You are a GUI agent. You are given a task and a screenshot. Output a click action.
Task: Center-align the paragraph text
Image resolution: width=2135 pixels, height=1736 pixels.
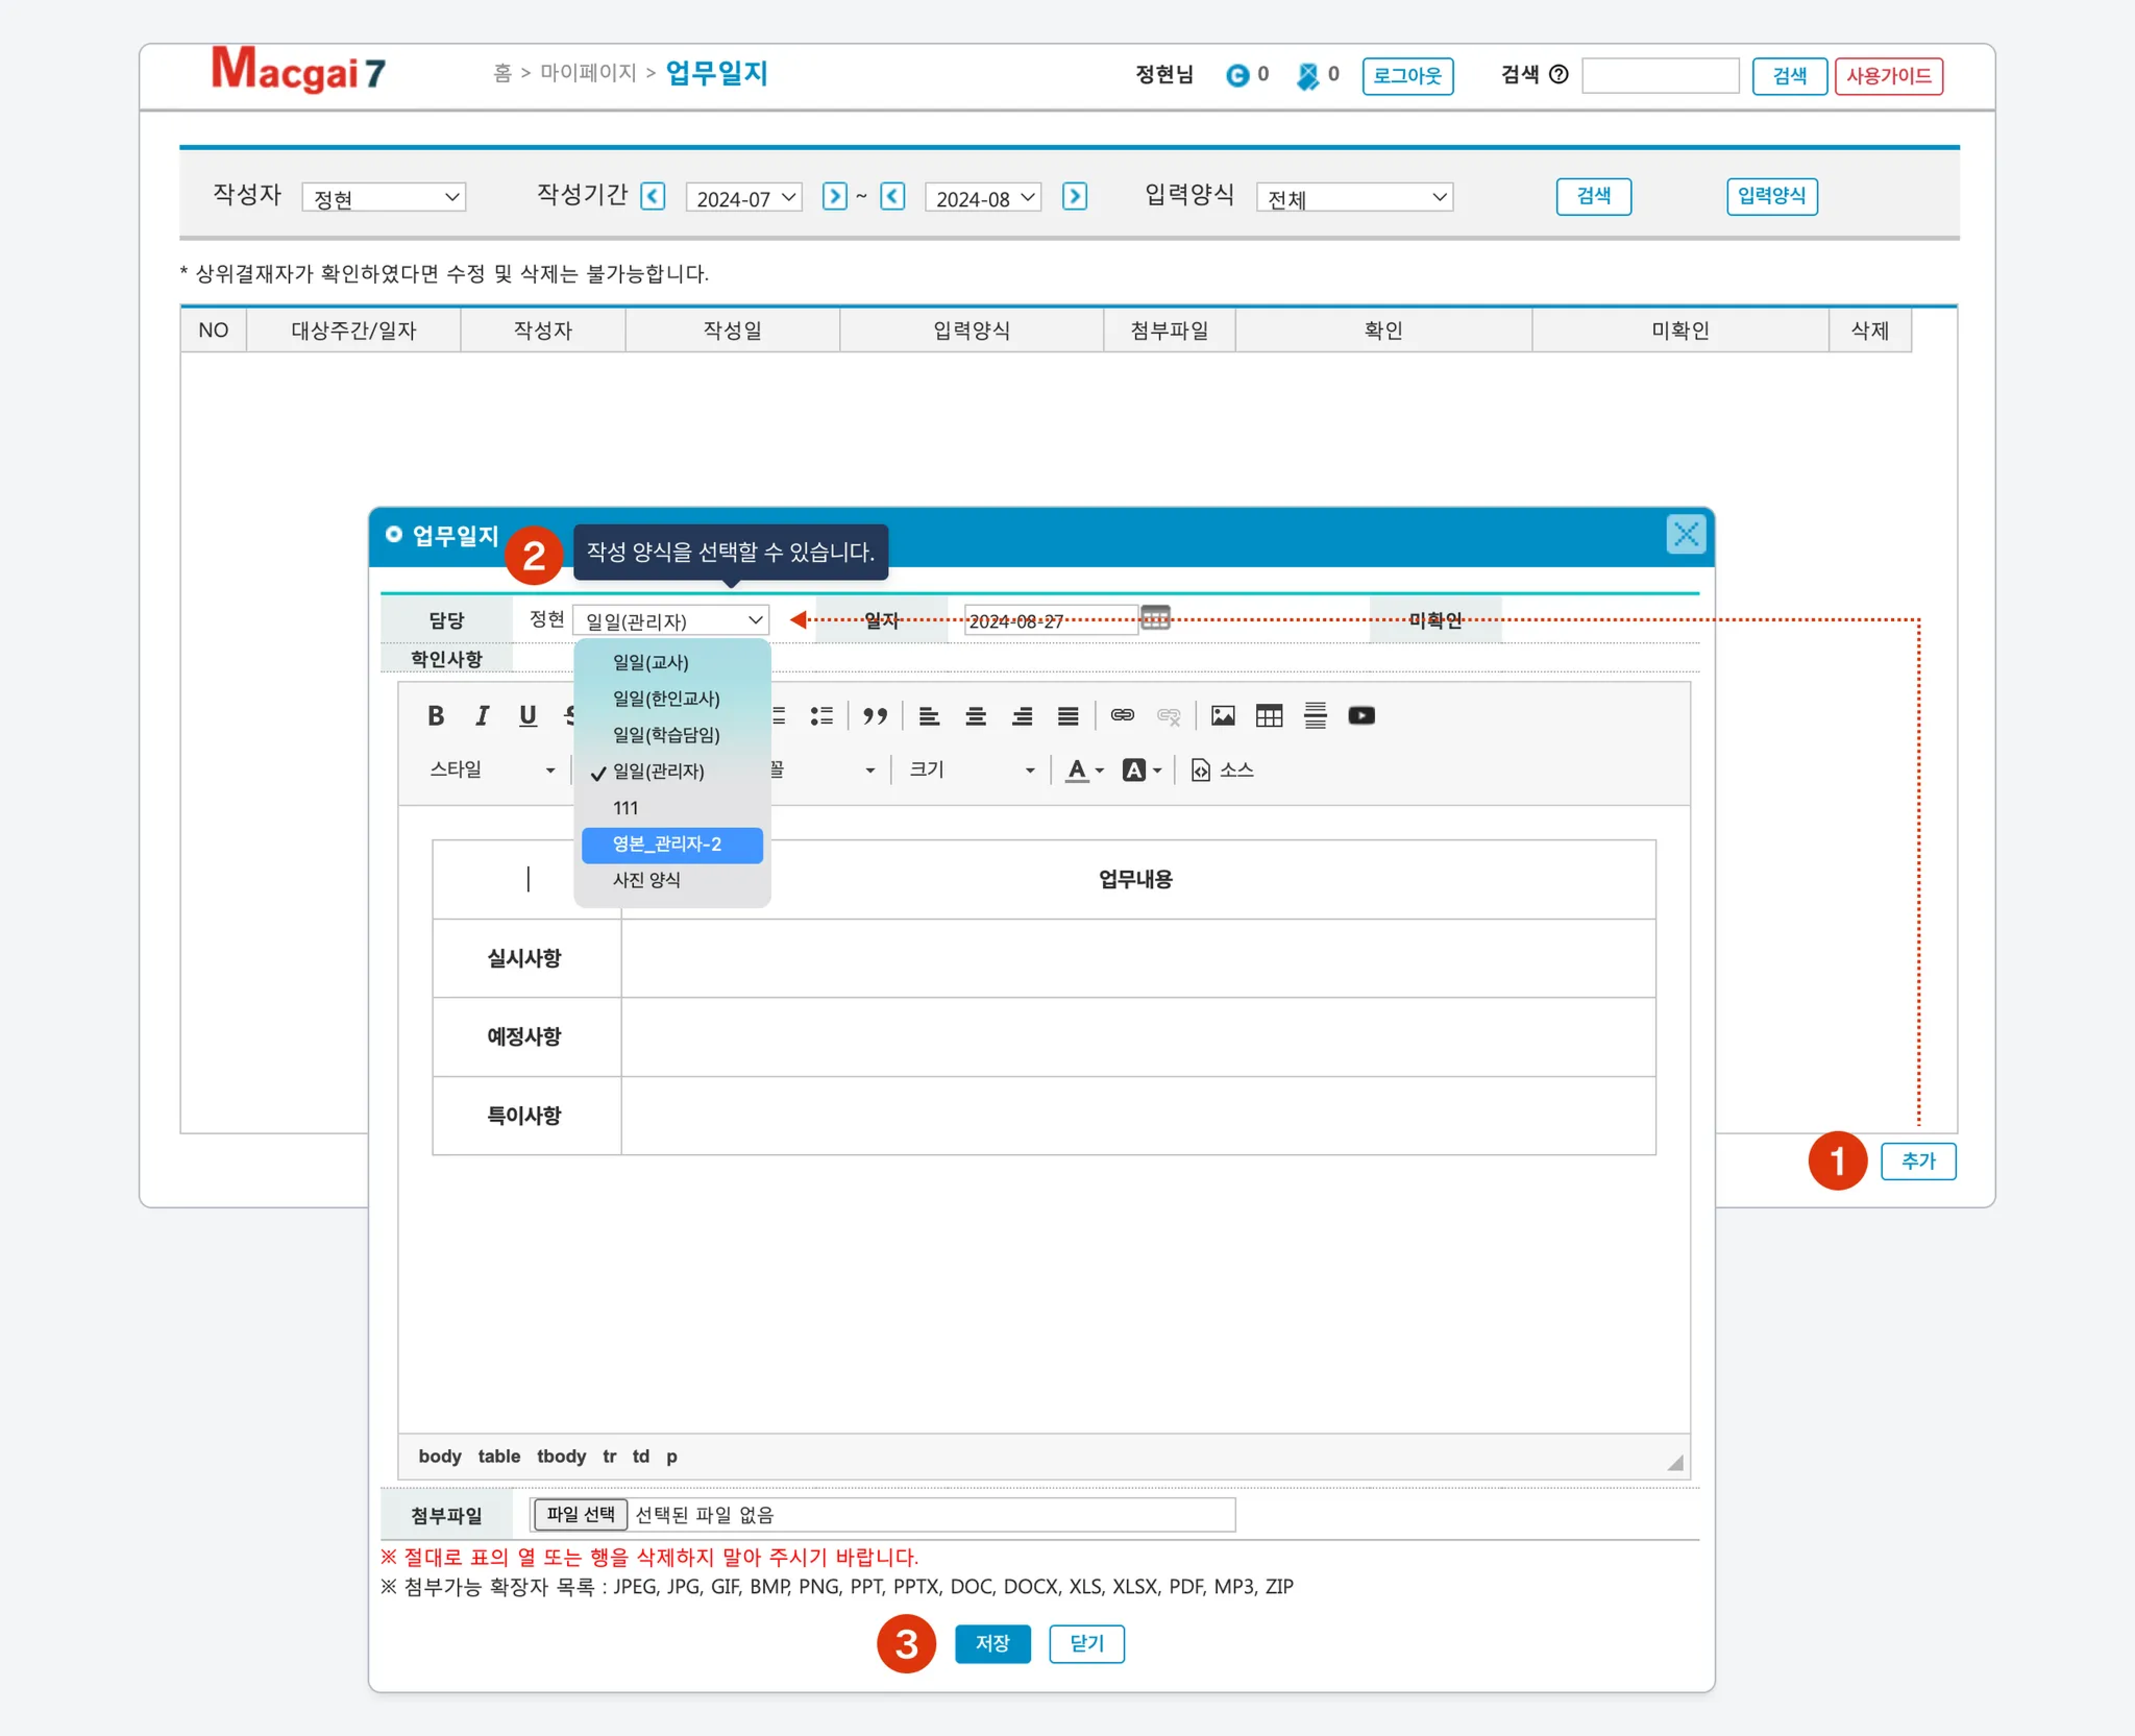pos(975,715)
